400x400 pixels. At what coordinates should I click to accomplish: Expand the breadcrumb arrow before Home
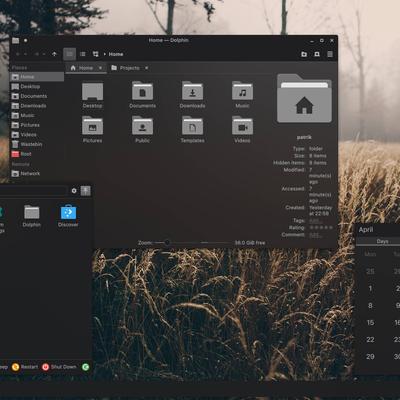coord(105,54)
